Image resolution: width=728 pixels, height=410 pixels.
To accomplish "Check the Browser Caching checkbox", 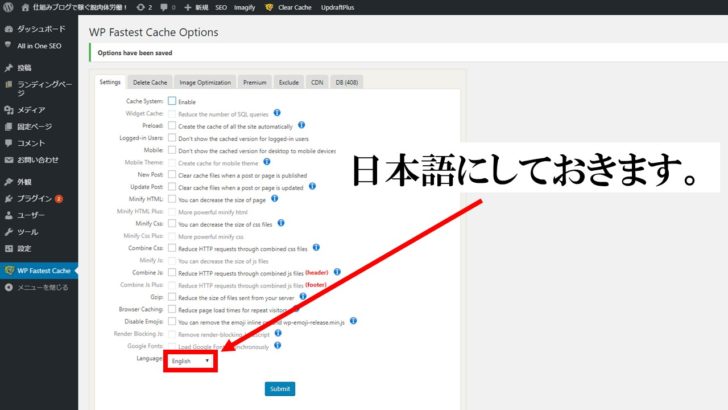I will pyautogui.click(x=172, y=309).
